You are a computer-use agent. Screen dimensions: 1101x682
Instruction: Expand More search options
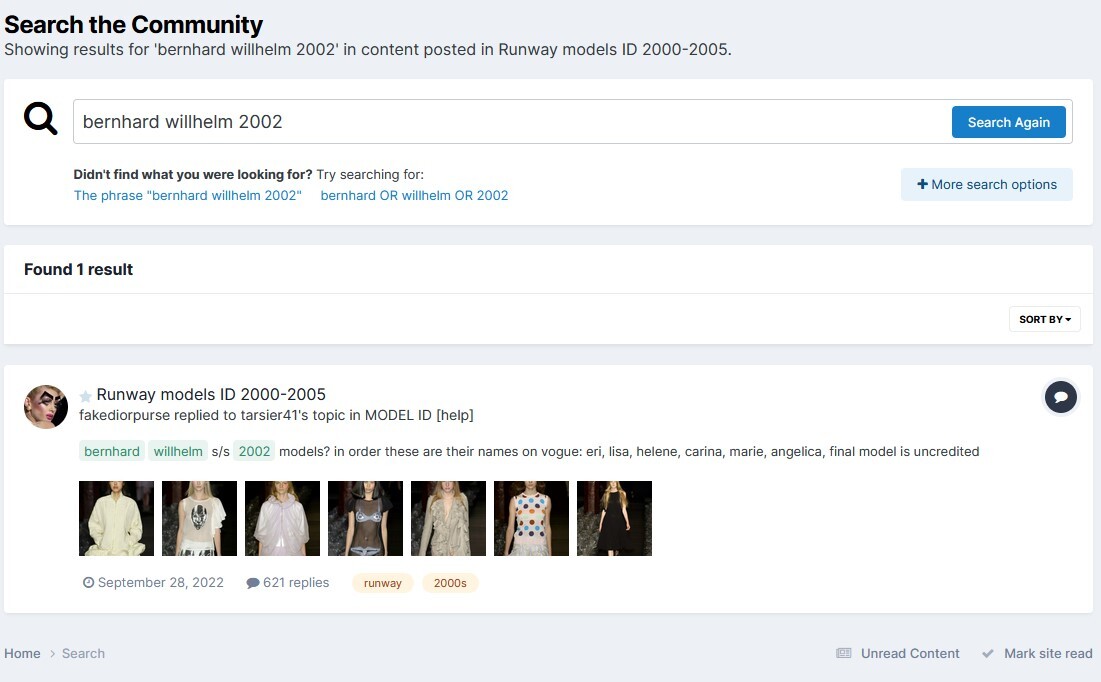986,184
